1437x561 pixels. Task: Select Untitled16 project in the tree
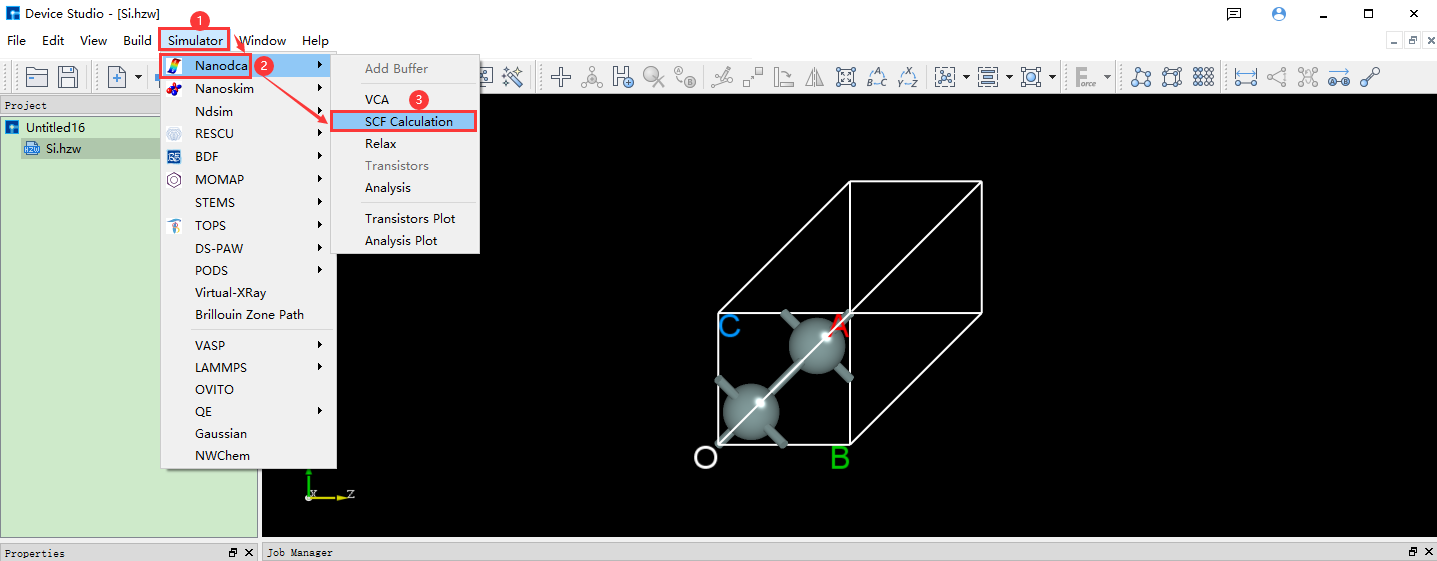(x=55, y=127)
